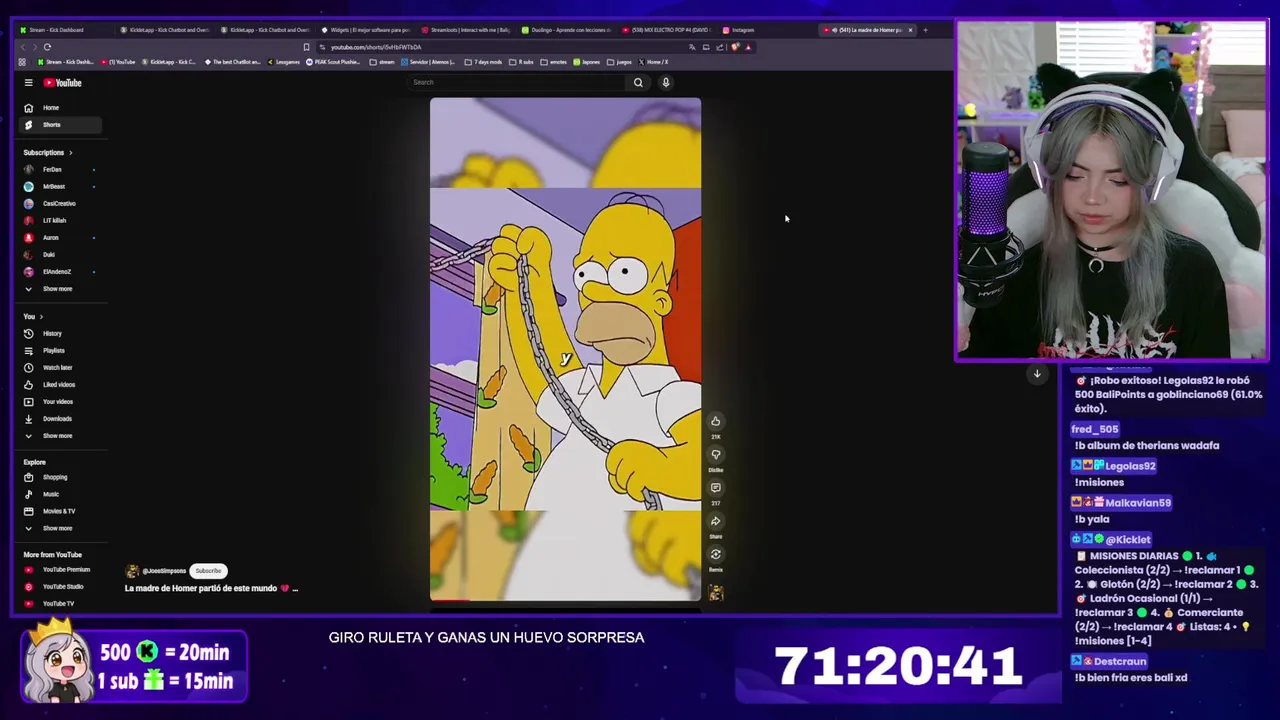Click Destcraun username in chat
The image size is (1280, 720).
[1119, 661]
